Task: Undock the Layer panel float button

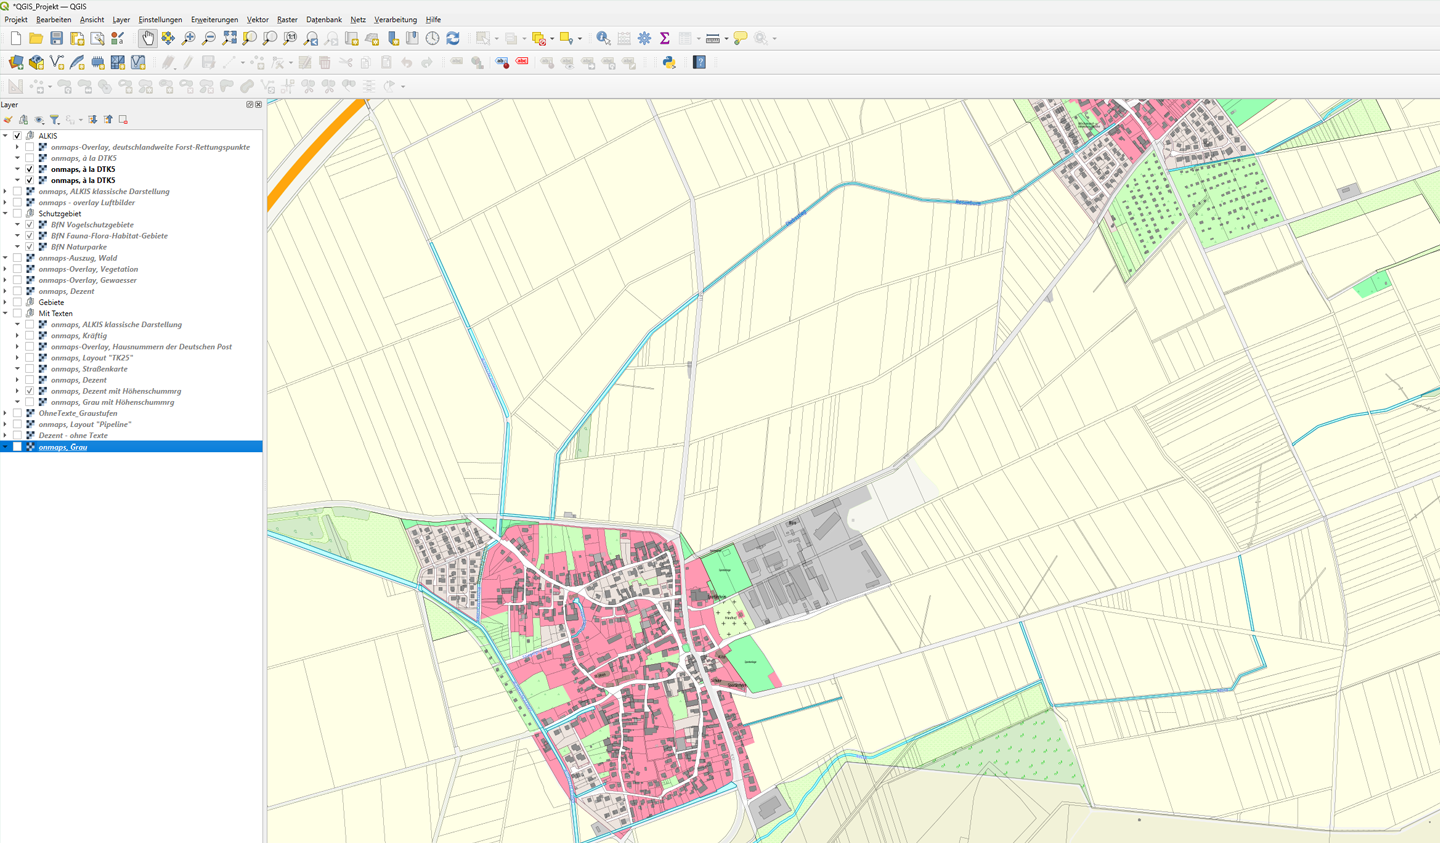Action: coord(250,104)
